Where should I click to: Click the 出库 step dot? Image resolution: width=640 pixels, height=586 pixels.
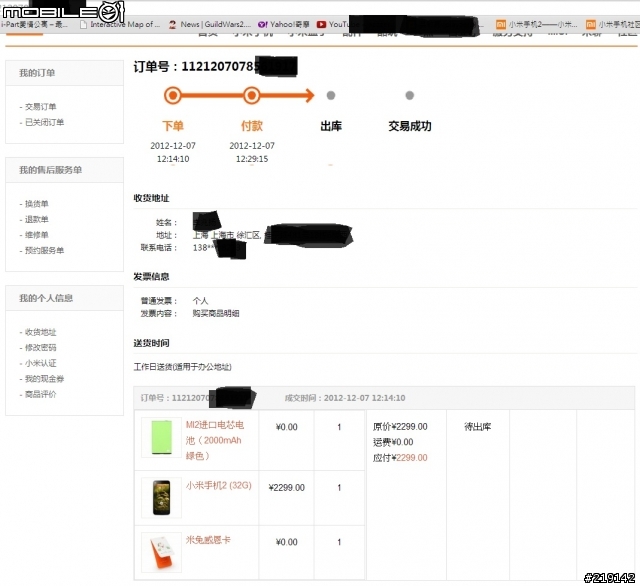point(331,95)
